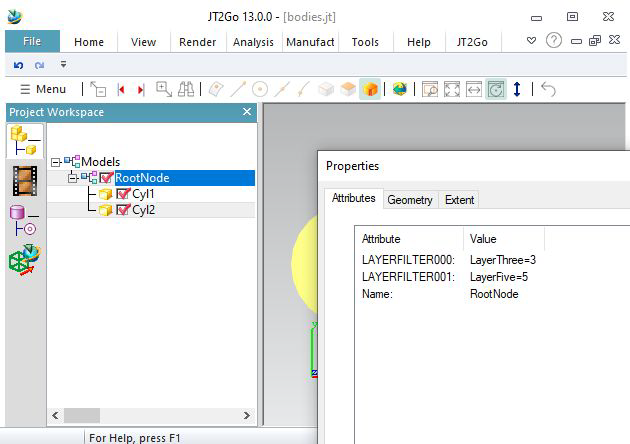The width and height of the screenshot is (630, 444).
Task: Click the collapse tree selection icon
Action: pyautogui.click(x=98, y=89)
